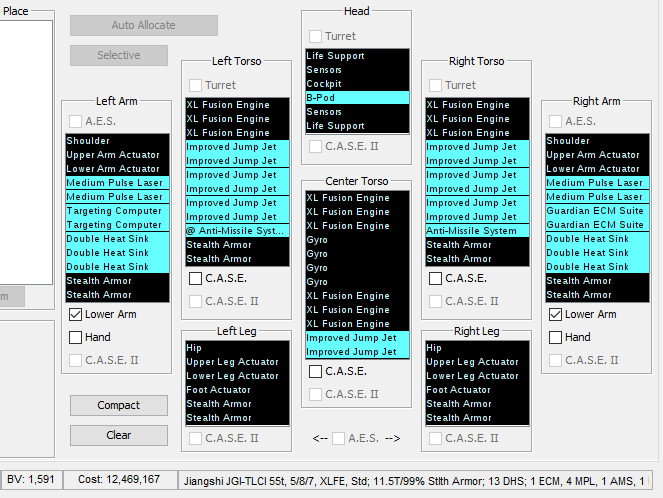This screenshot has width=663, height=498.
Task: Select first XL Fusion Engine in Left Torso
Action: point(237,105)
